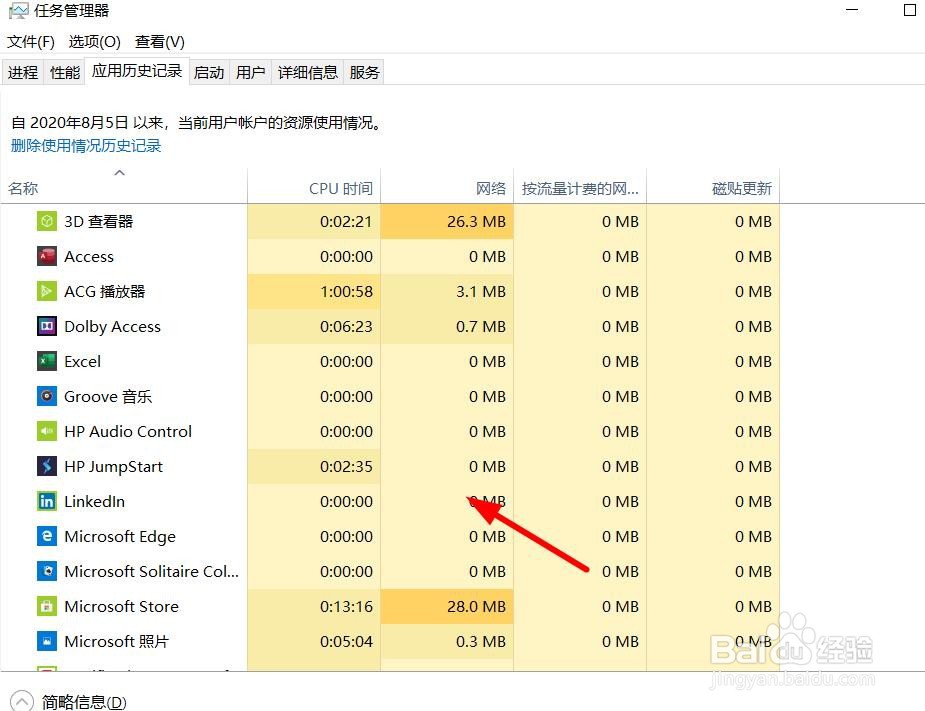Click the 删除使用情况历史记录 link
Image resolution: width=925 pixels, height=711 pixels.
point(86,146)
